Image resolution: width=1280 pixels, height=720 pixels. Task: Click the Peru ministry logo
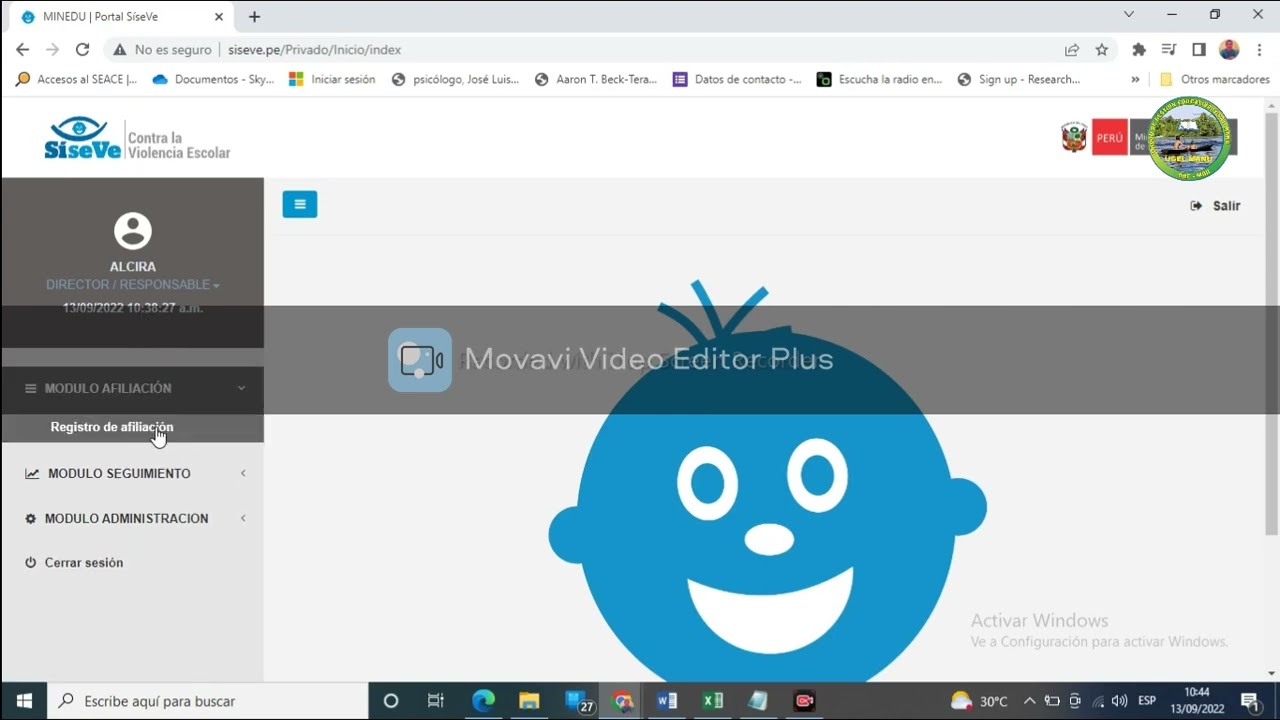1149,137
